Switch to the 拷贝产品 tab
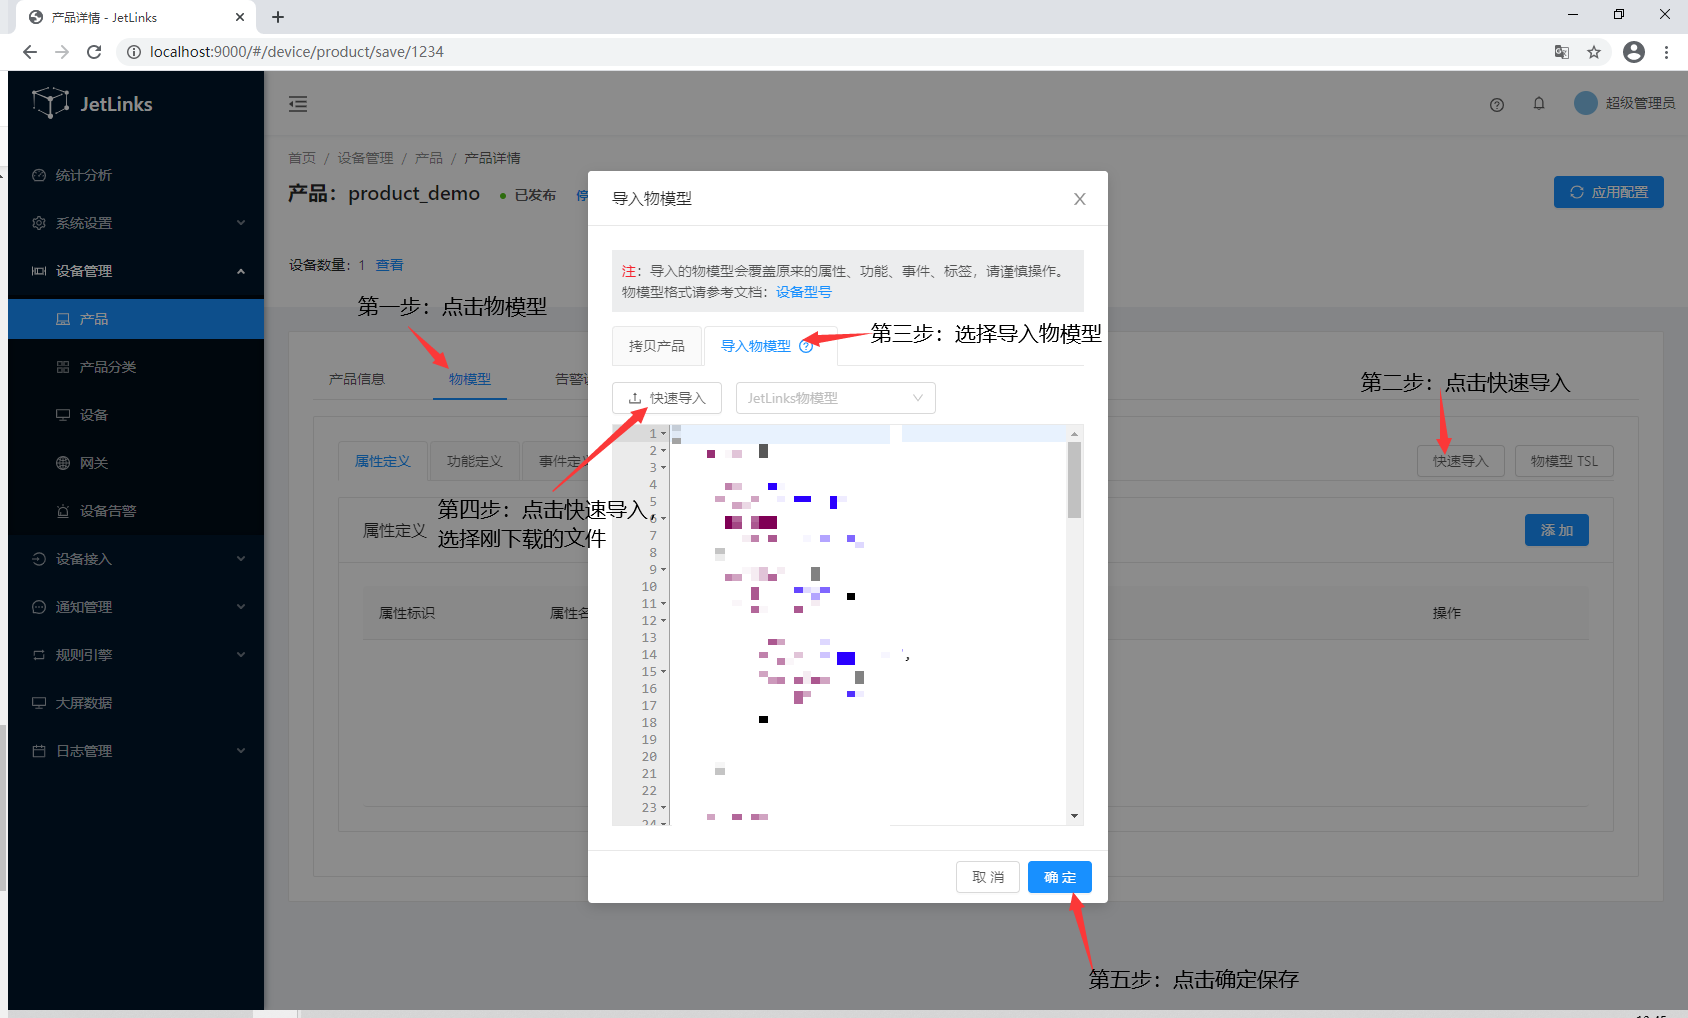This screenshot has width=1688, height=1018. pyautogui.click(x=657, y=346)
